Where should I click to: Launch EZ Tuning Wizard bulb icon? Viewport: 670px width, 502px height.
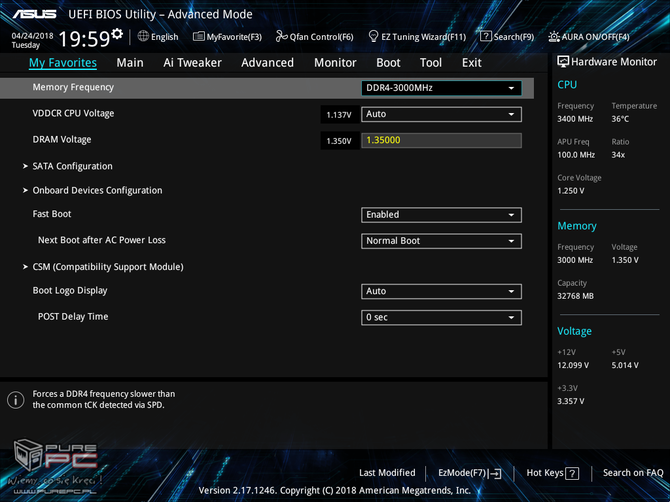click(373, 36)
